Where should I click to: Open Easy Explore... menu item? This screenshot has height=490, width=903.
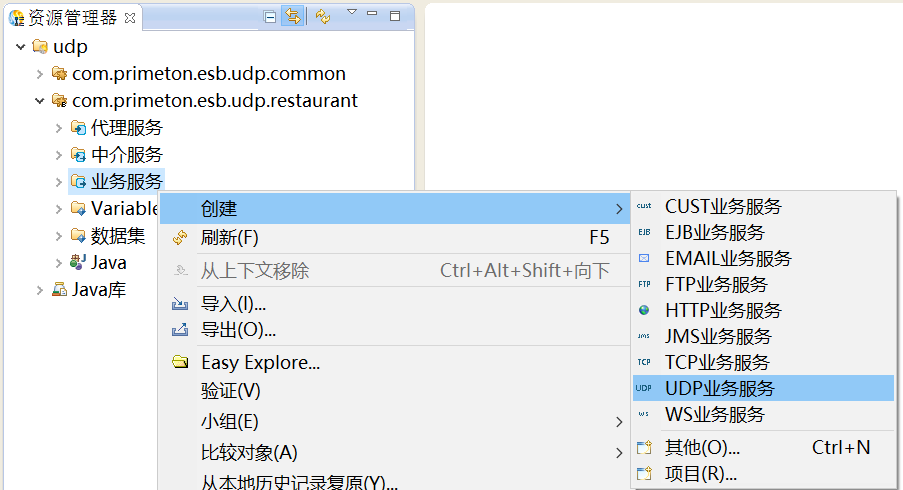click(260, 362)
